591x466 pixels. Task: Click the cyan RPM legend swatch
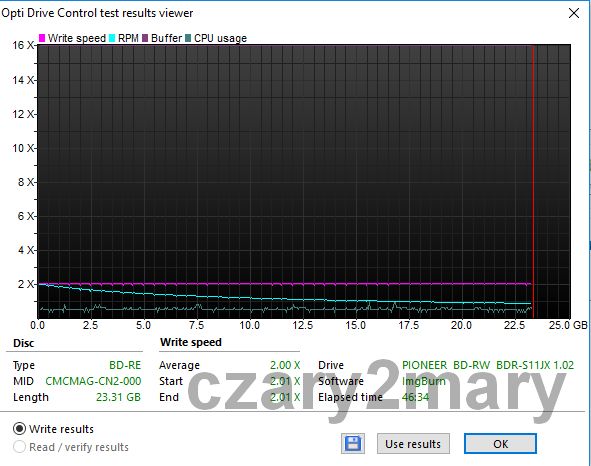point(112,38)
